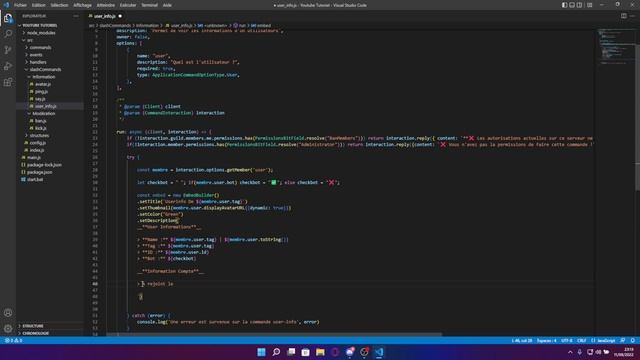Click the errors and warnings status indicator
The image size is (640, 360).
pos(13,340)
